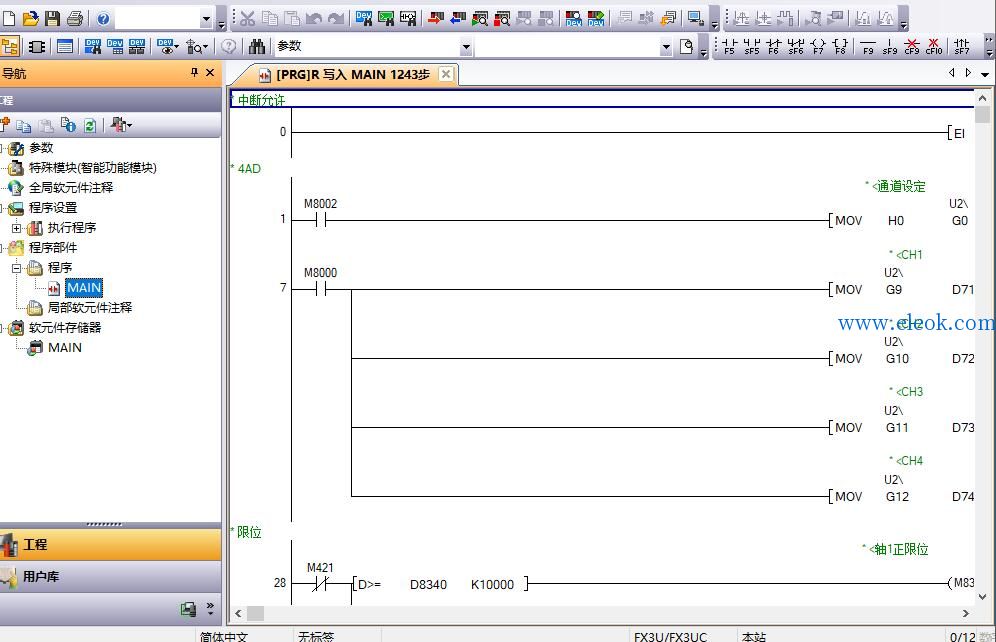Insert normally closed contact F6
Viewport: 996px width, 642px height.
click(x=773, y=46)
